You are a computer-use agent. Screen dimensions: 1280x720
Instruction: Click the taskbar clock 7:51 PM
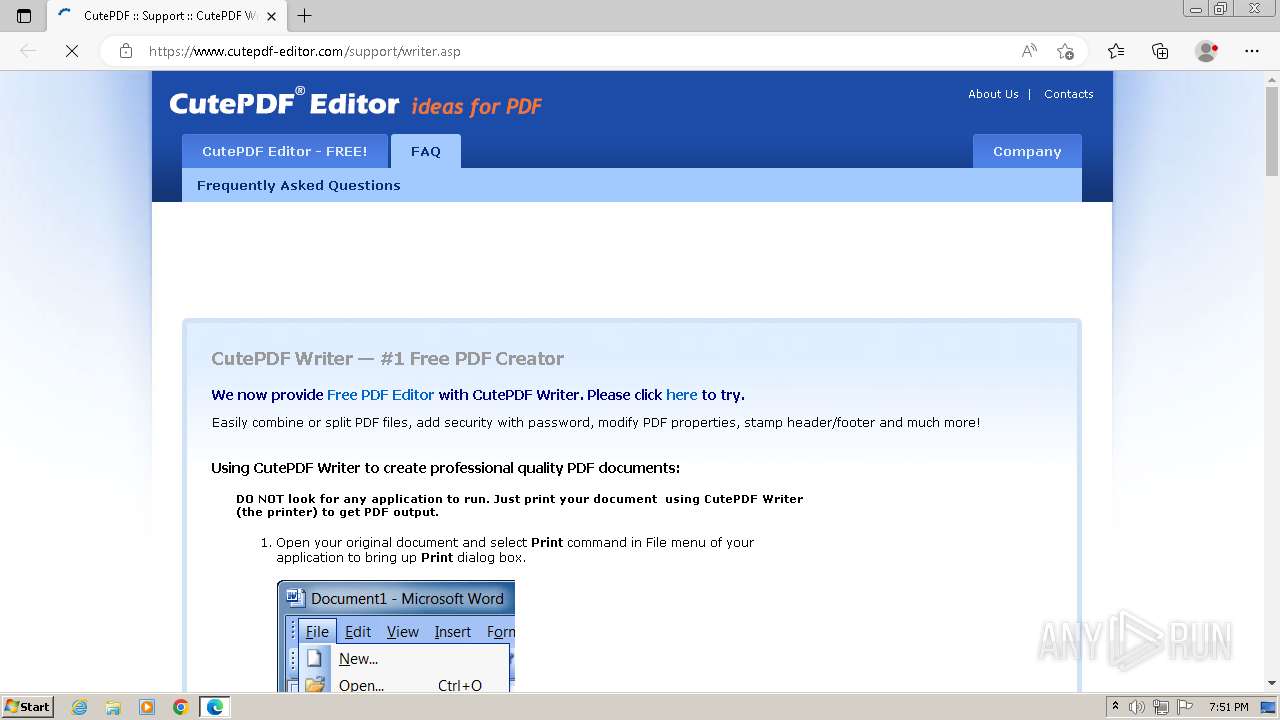(1229, 707)
